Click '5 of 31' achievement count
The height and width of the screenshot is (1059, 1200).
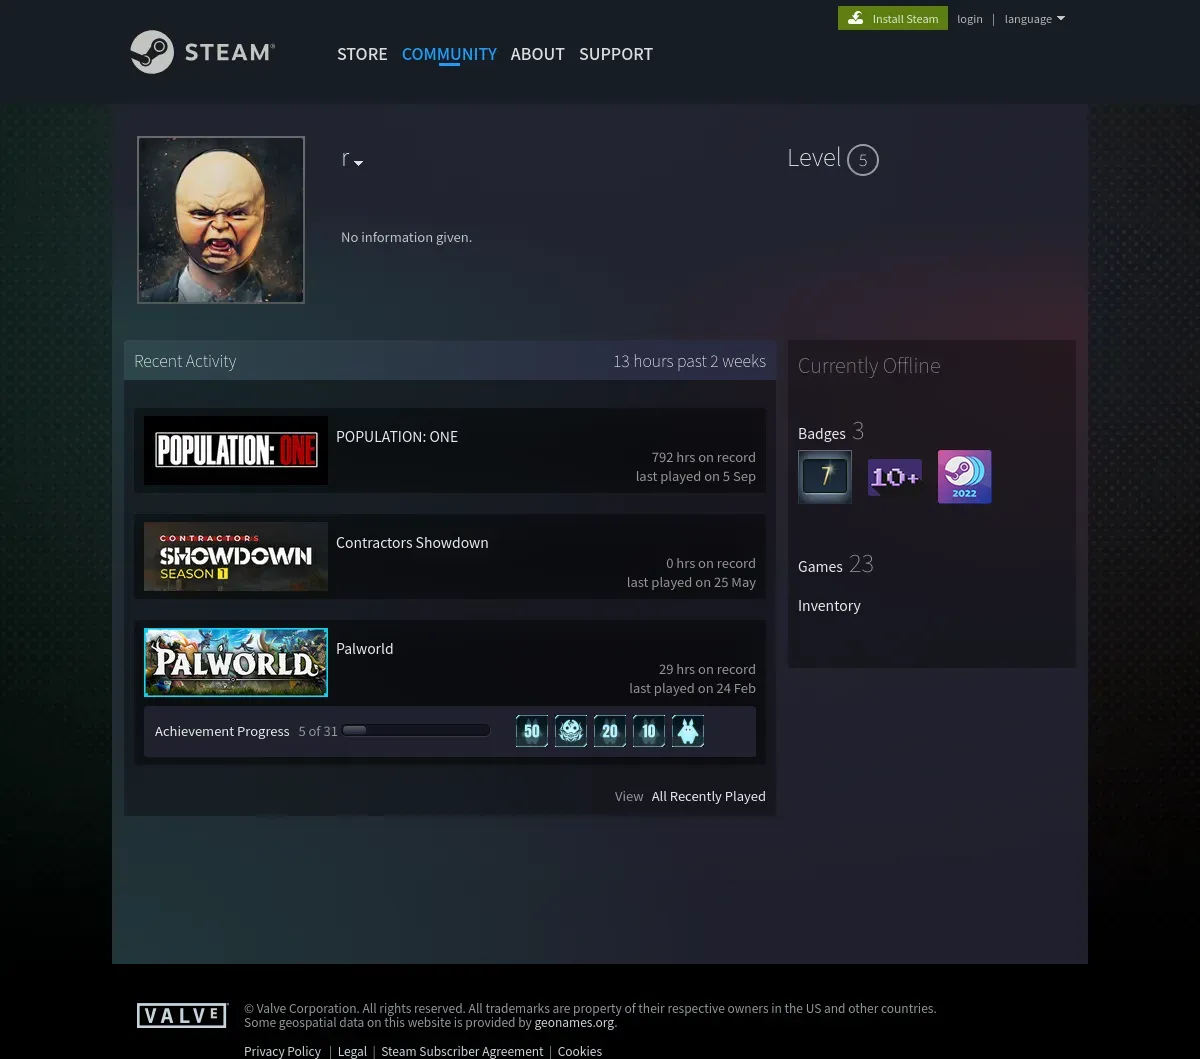coord(318,731)
